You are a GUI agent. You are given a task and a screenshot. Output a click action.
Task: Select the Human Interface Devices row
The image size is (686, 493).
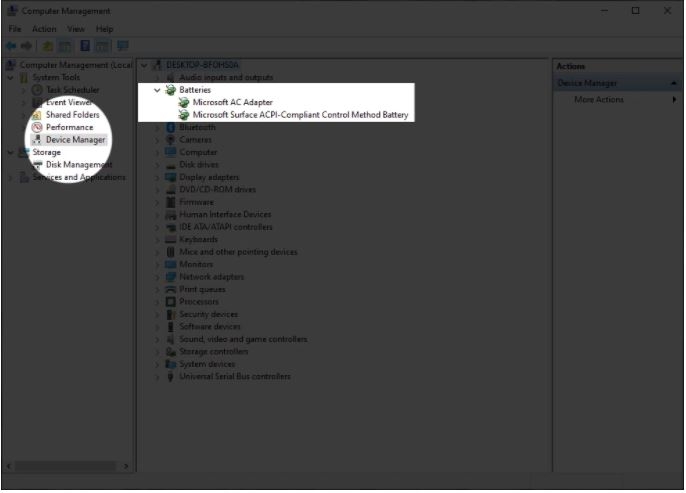[225, 215]
